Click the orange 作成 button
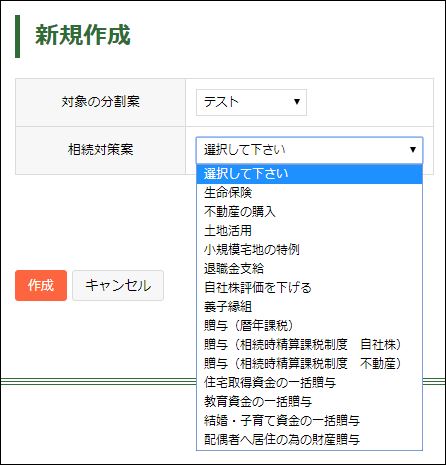 click(41, 285)
